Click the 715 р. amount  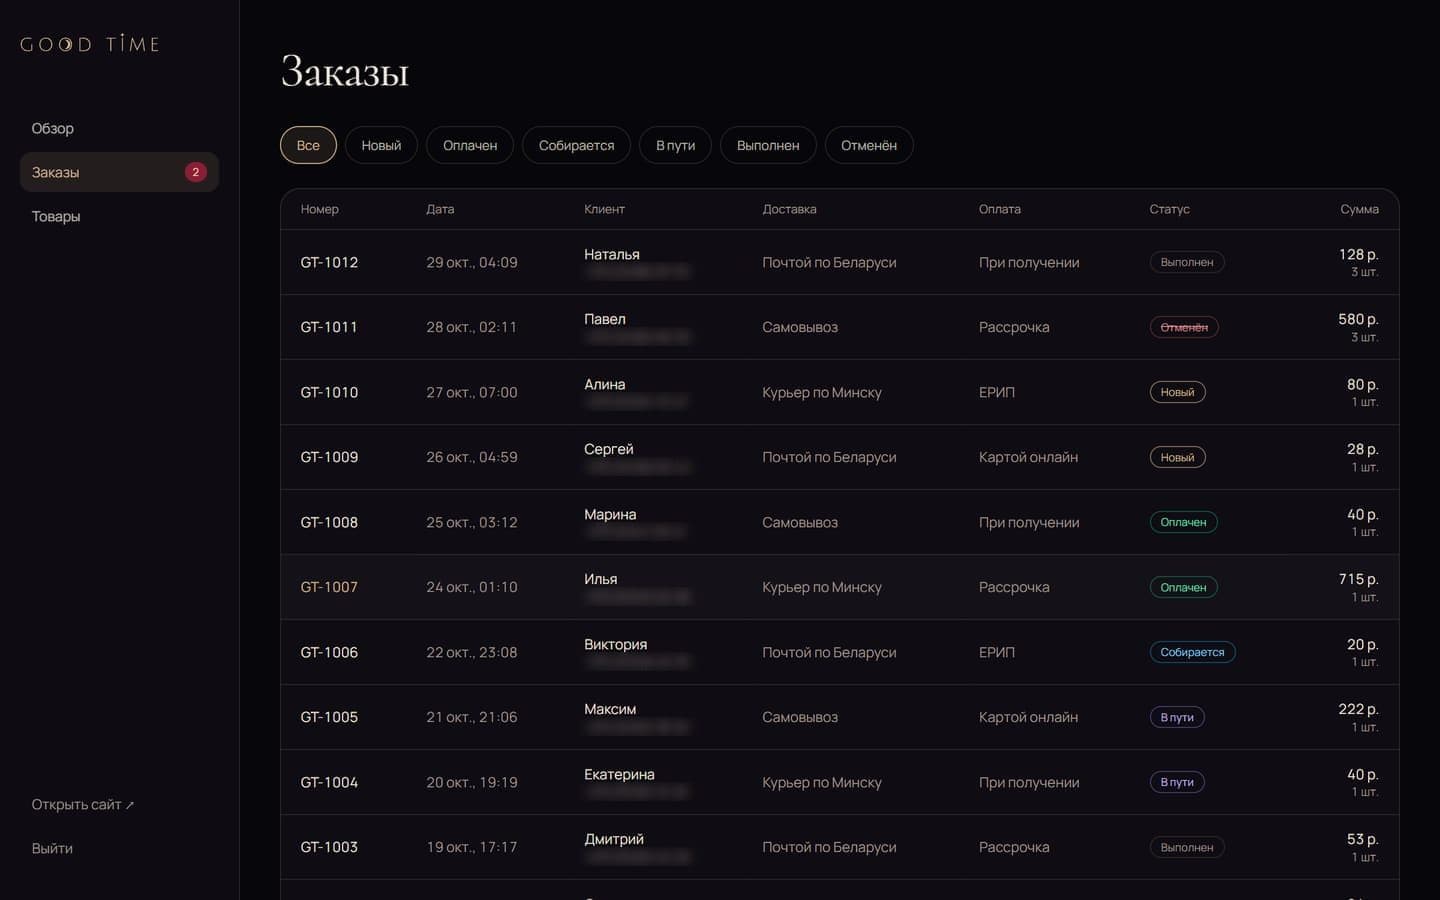click(x=1358, y=579)
